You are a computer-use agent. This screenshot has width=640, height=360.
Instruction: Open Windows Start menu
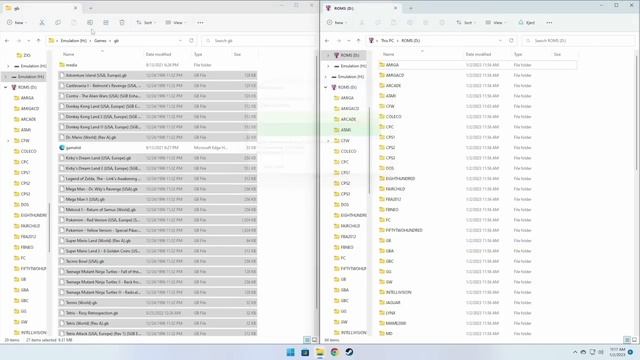(290, 352)
